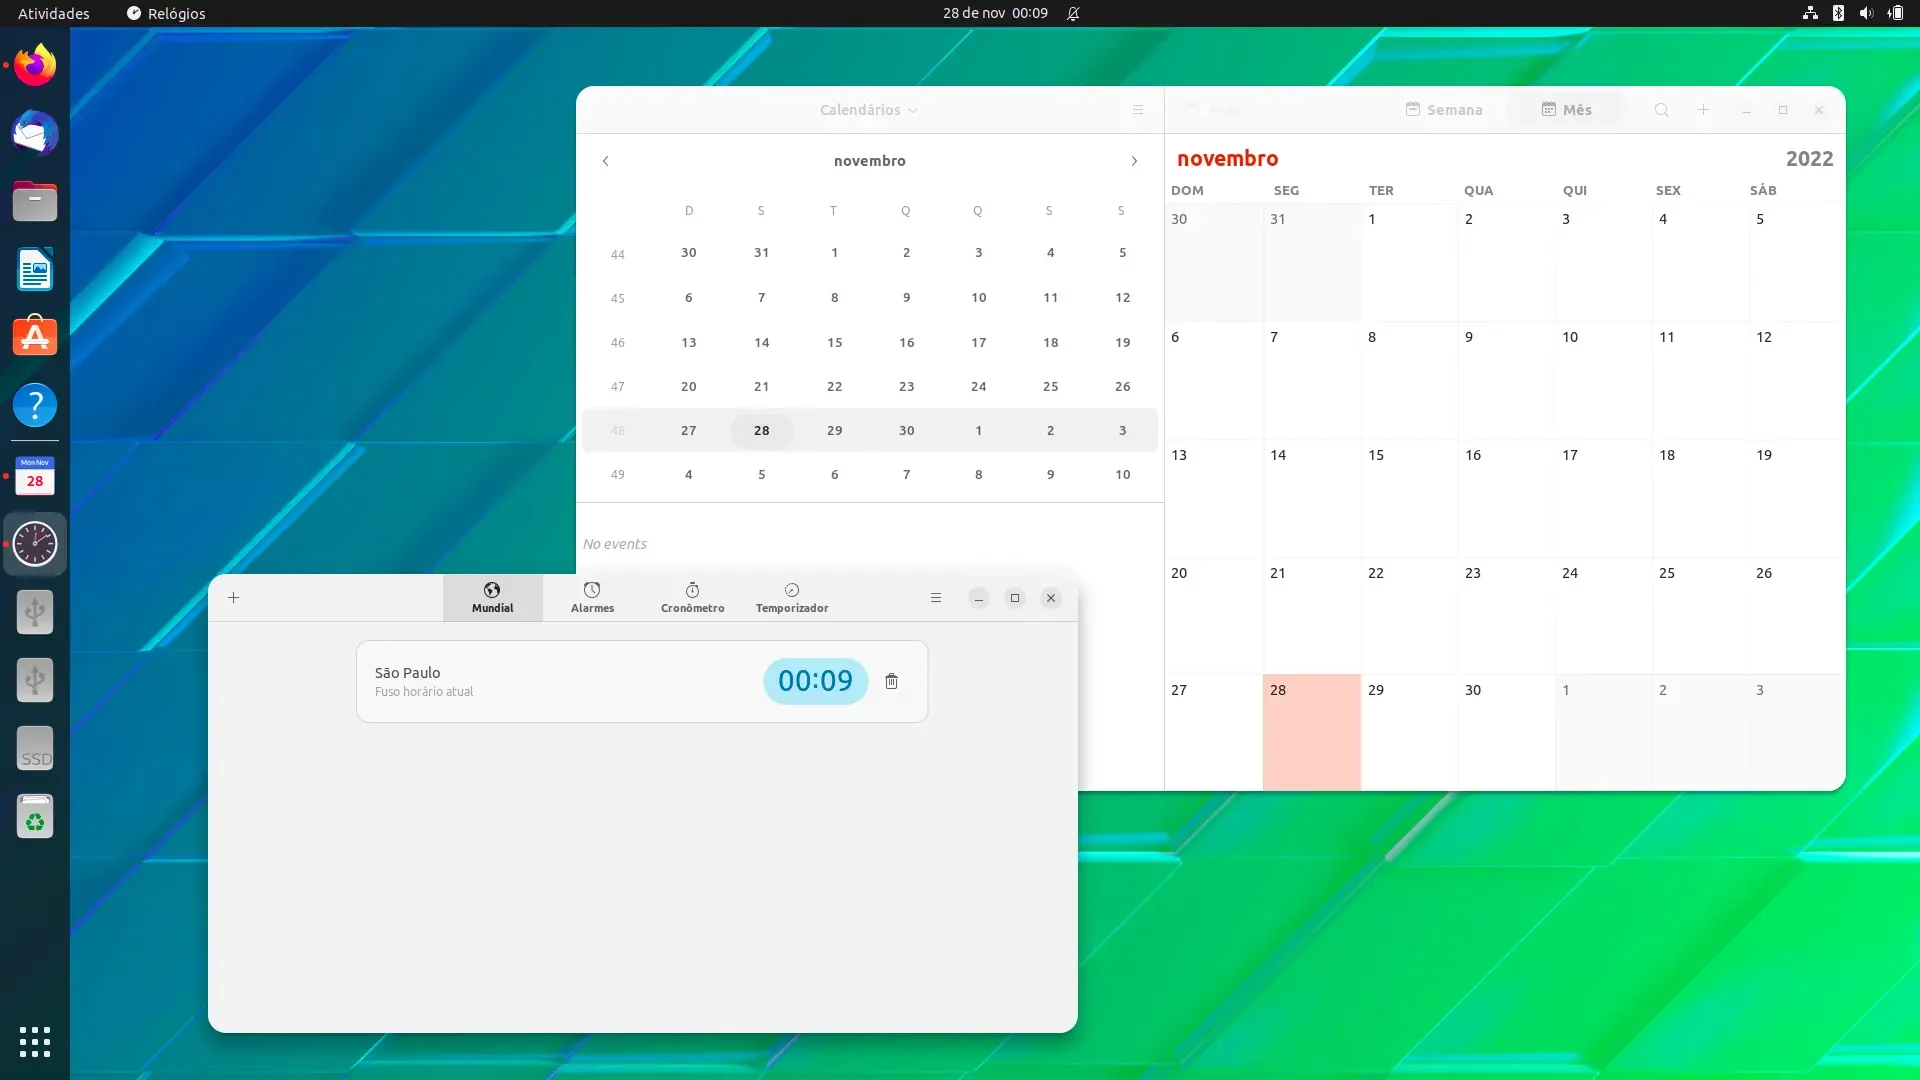This screenshot has width=1920, height=1080.
Task: Open second USB drive in dock
Action: tap(35, 680)
